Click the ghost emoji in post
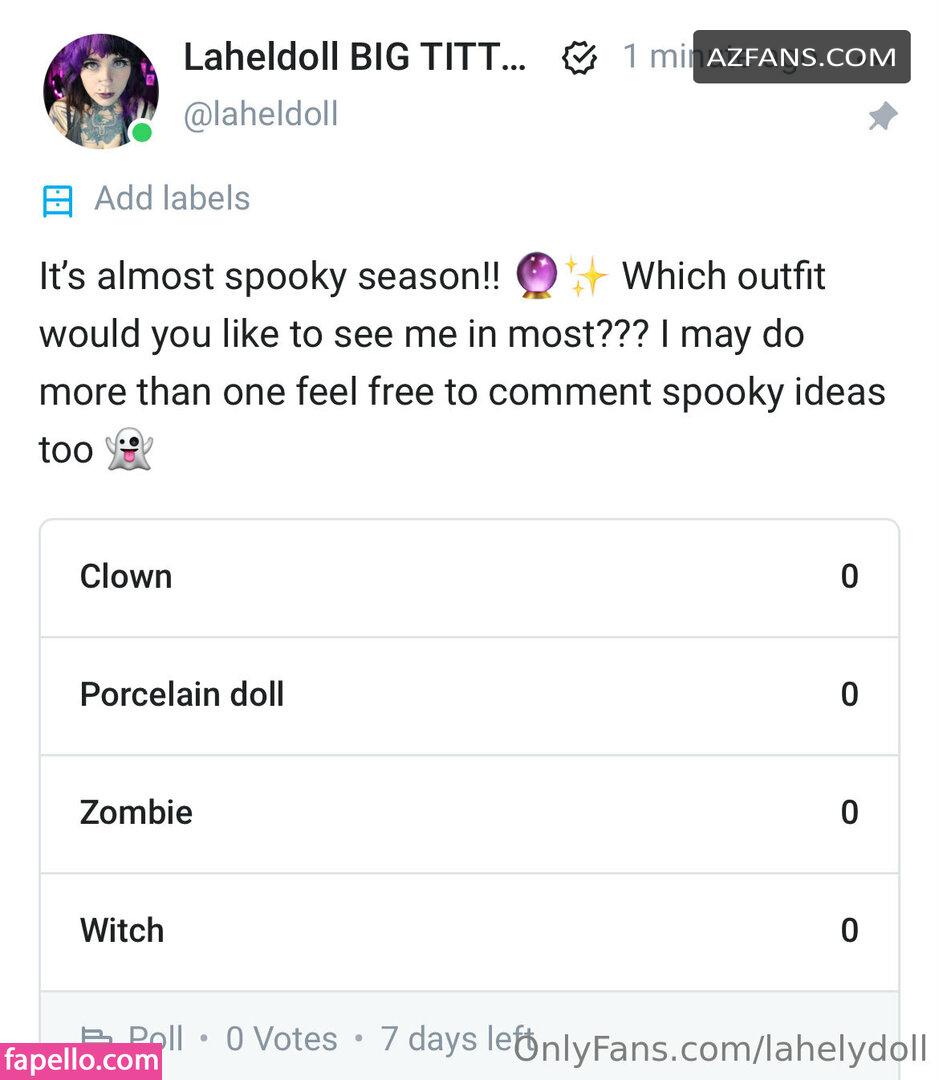The image size is (939, 1080). 131,450
